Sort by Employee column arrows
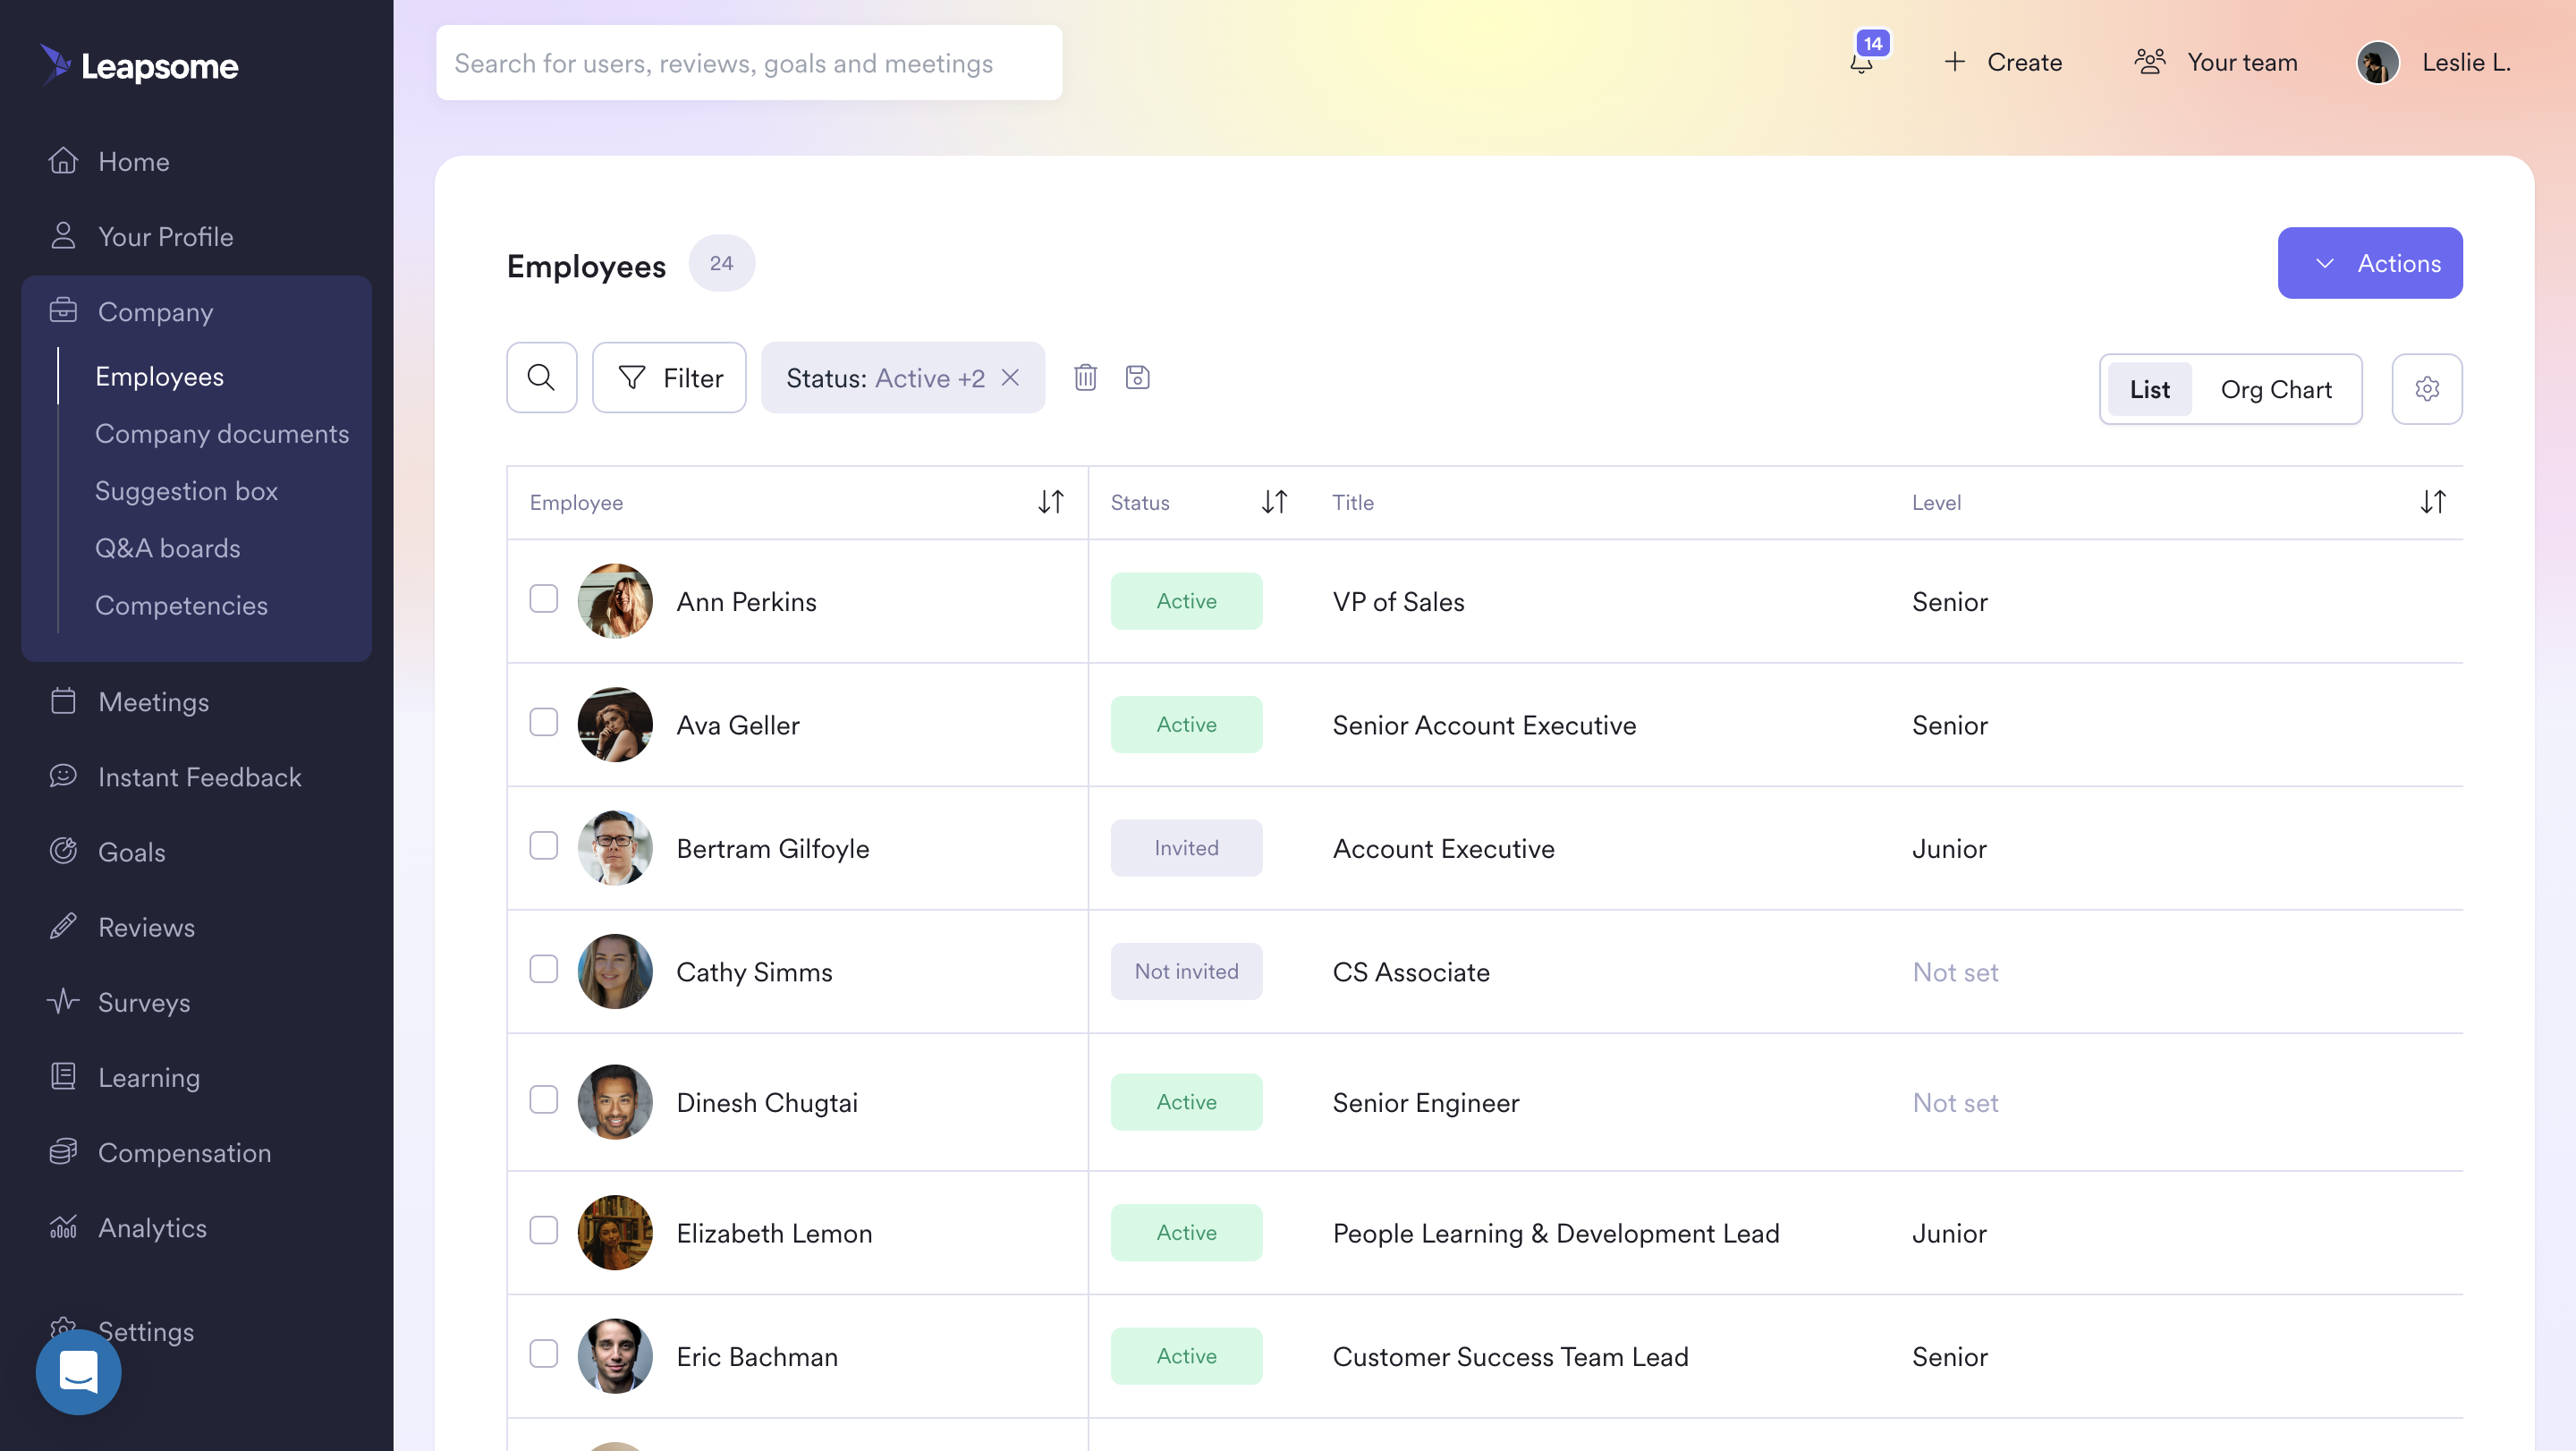Screen dimensions: 2576x1451 coord(1050,502)
